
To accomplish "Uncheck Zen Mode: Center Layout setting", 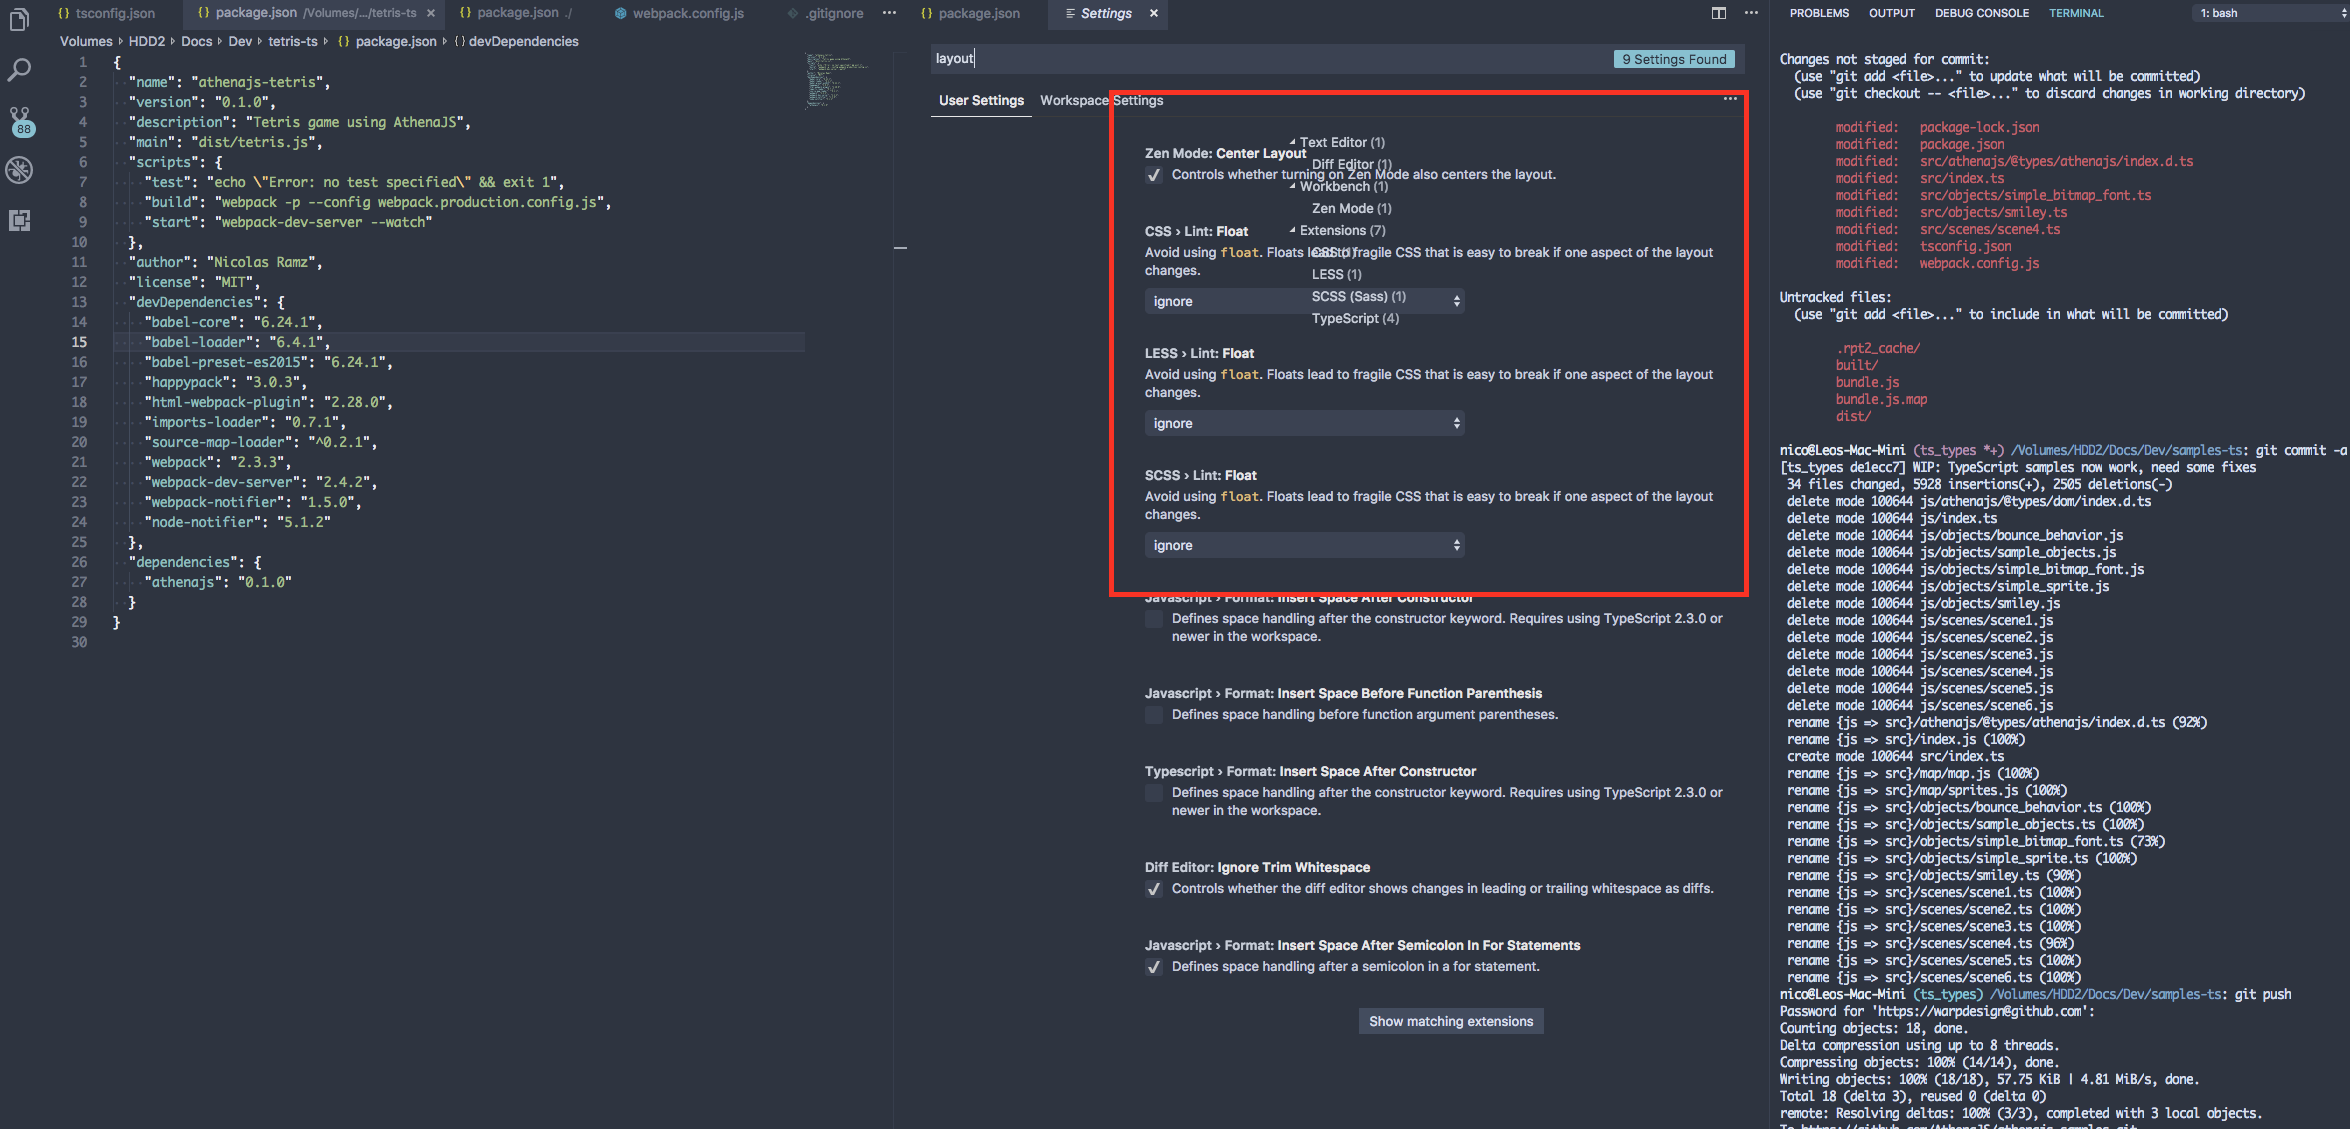I will [x=1154, y=175].
